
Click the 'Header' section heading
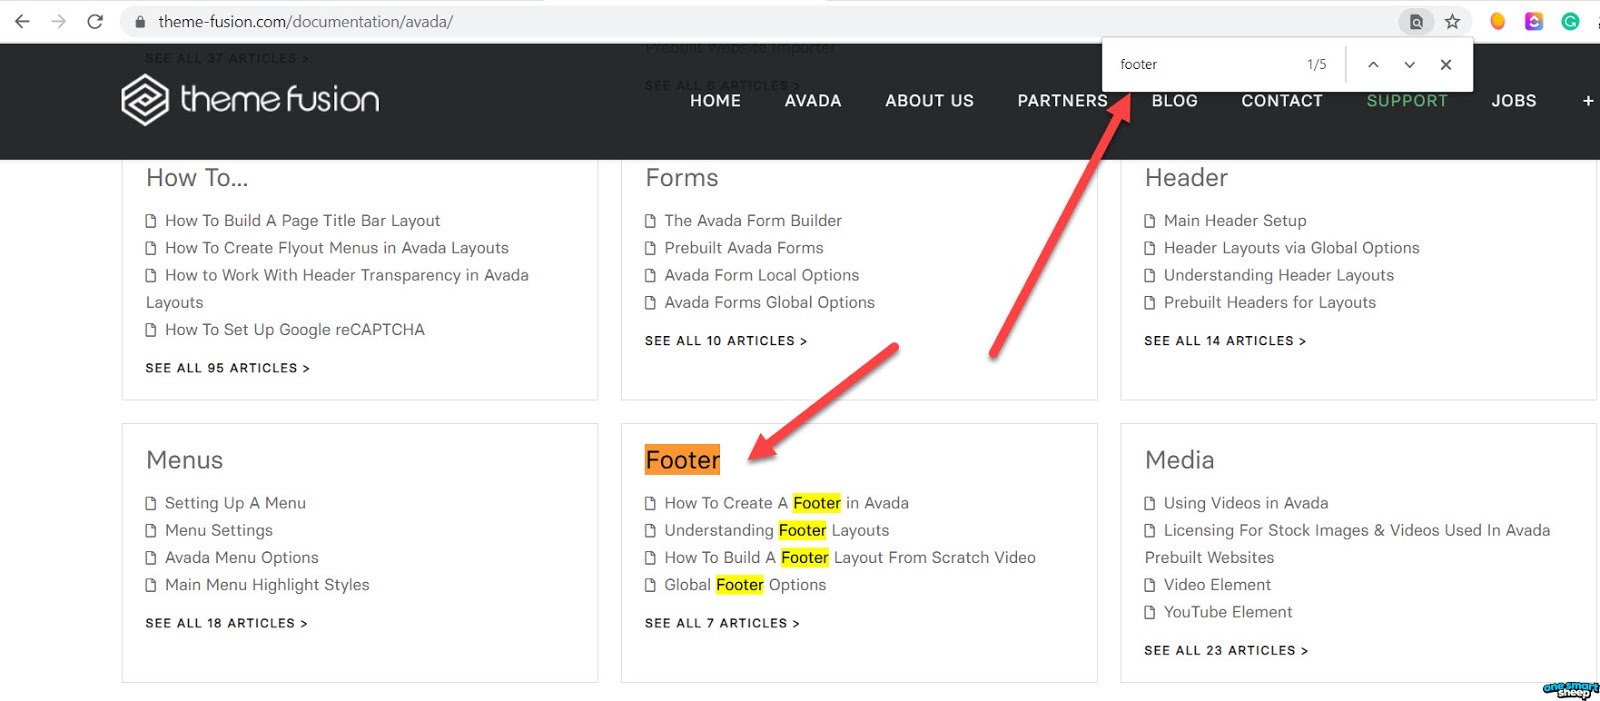click(1186, 178)
